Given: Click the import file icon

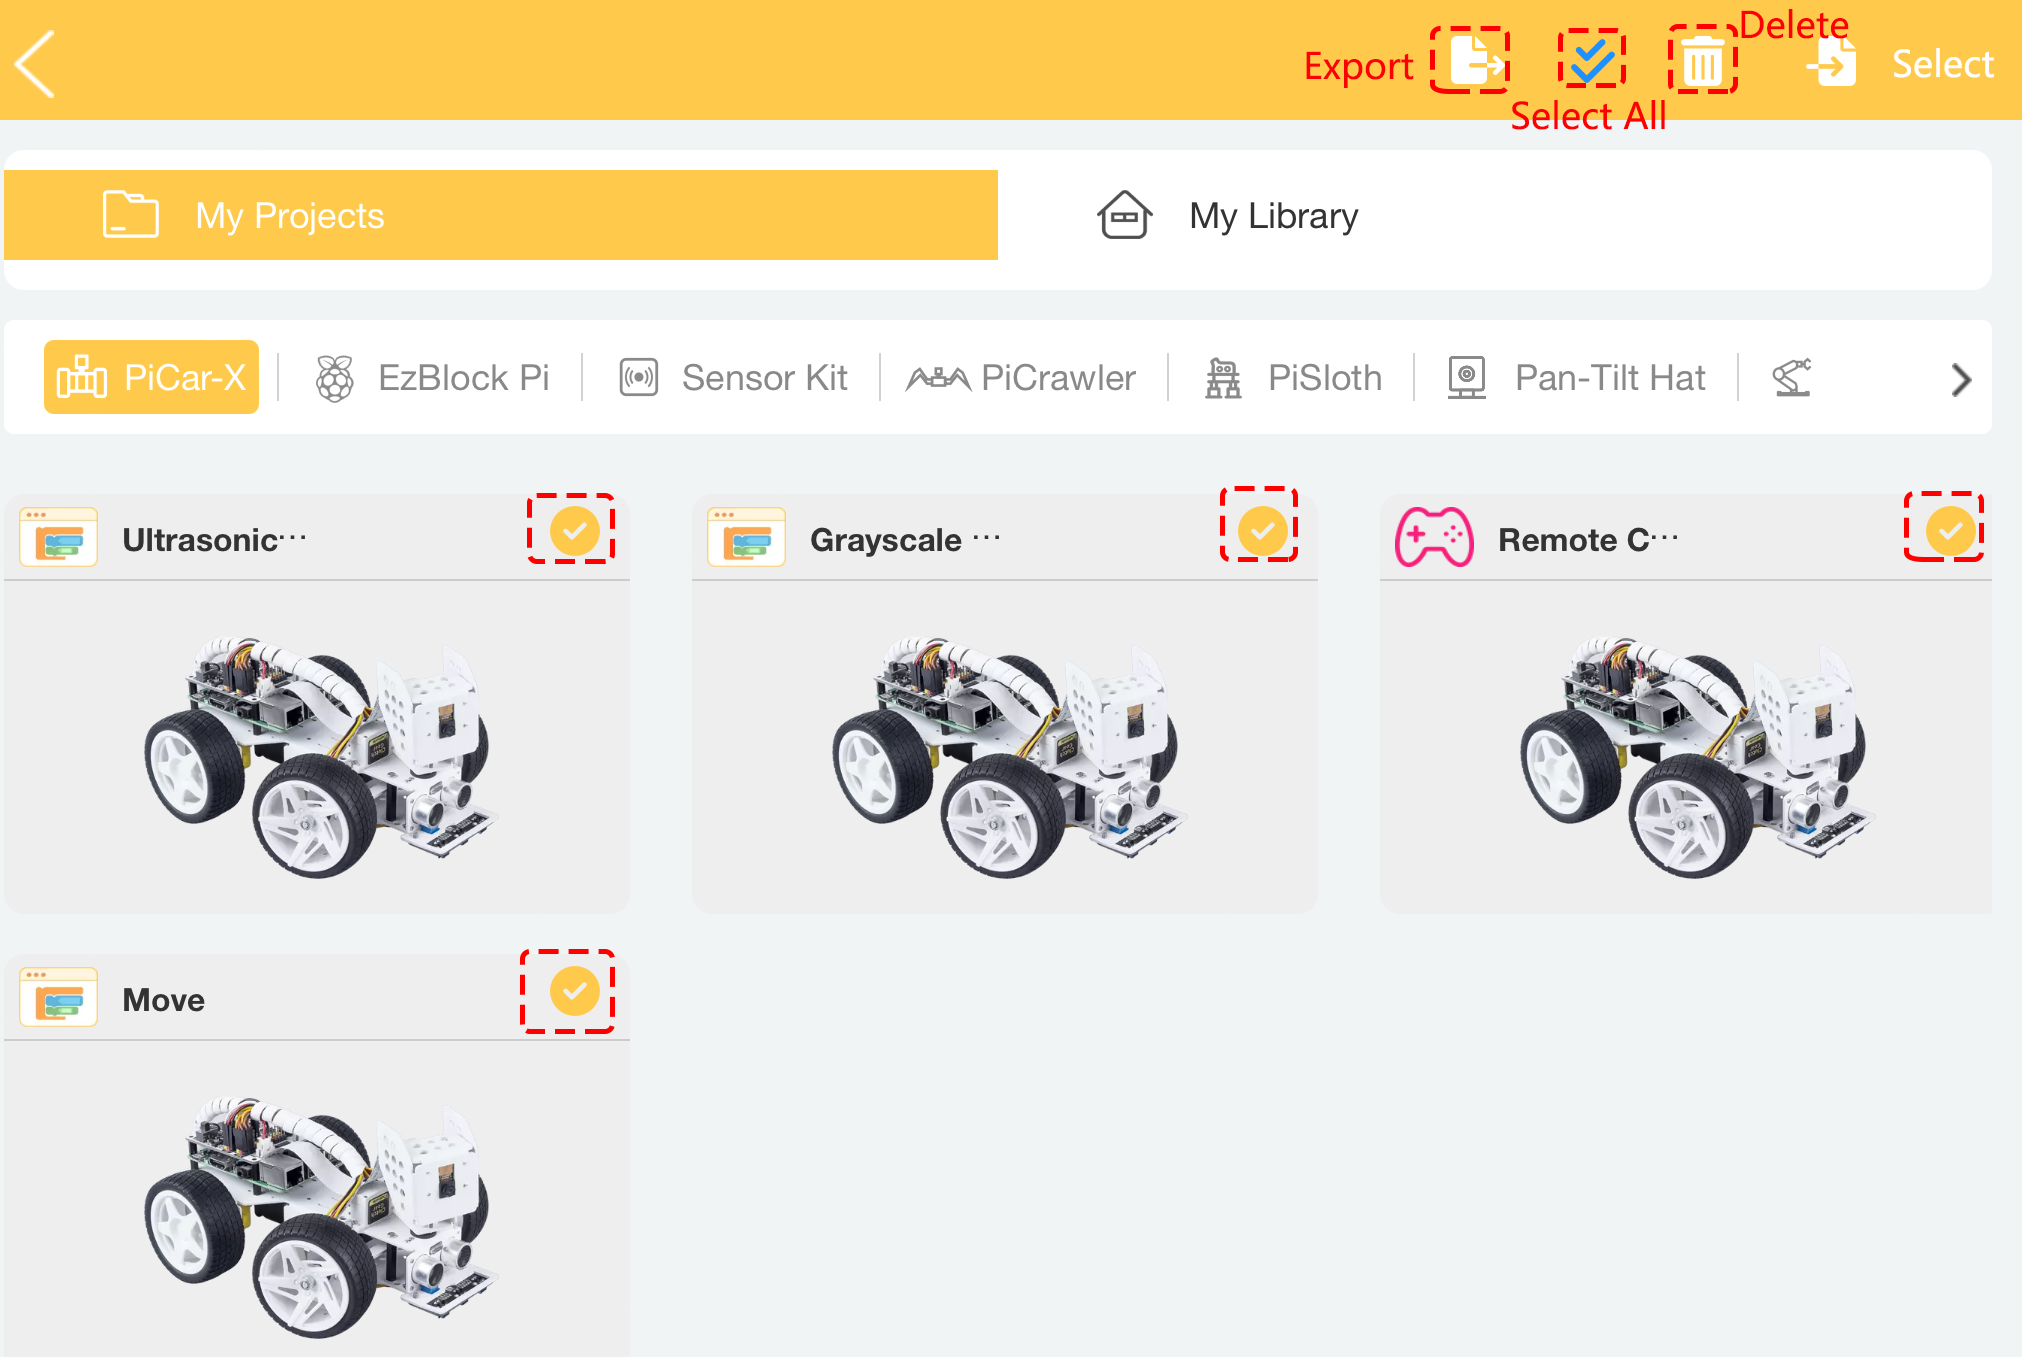Looking at the screenshot, I should (1831, 62).
